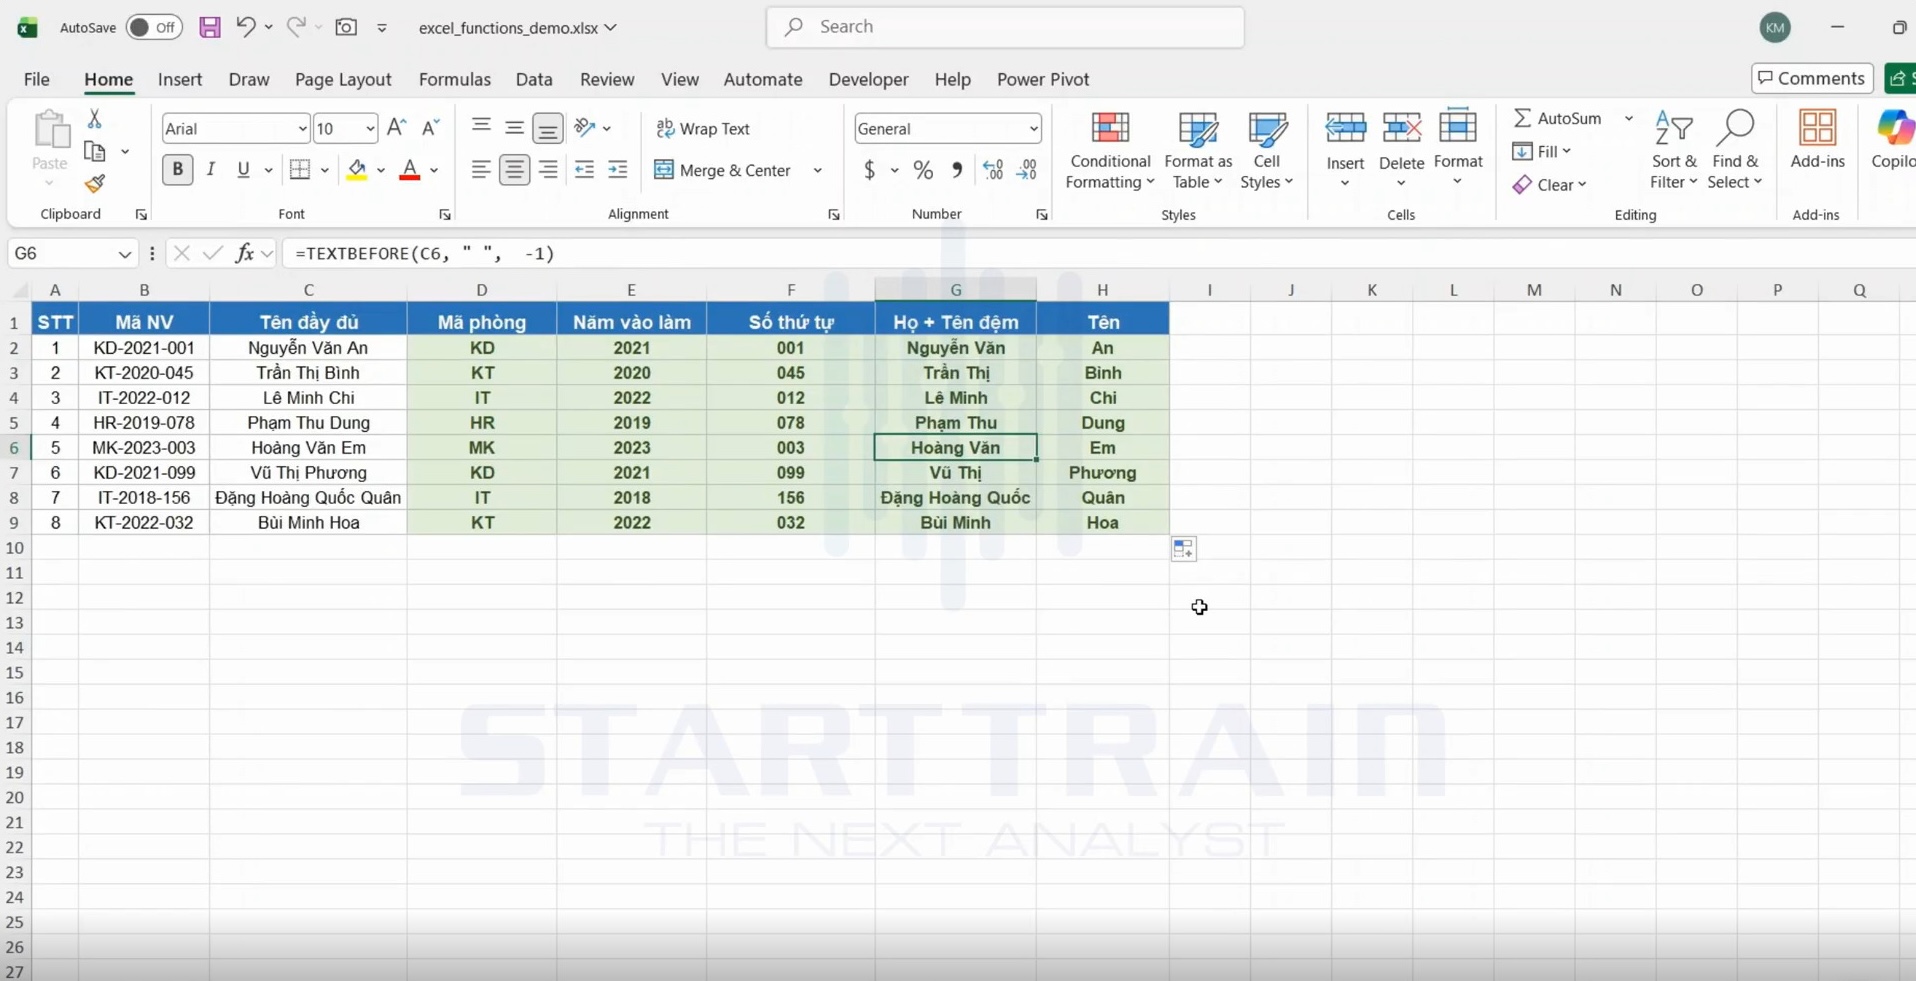The image size is (1916, 981).
Task: Click the Undo arrow icon
Action: [x=245, y=27]
